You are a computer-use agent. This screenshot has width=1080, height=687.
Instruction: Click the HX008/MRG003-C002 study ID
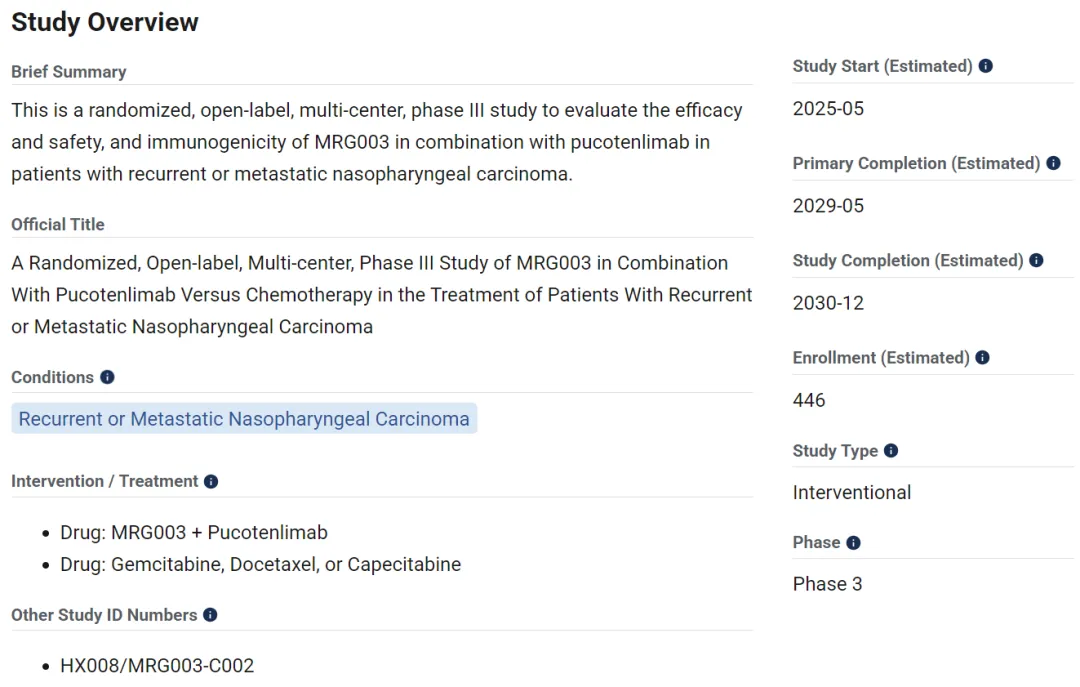coord(157,665)
